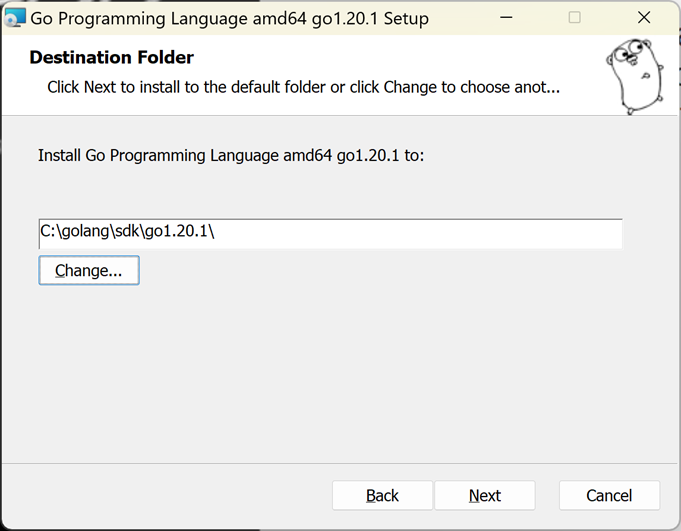Return with the Back button
Image resolution: width=681 pixels, height=531 pixels.
(x=382, y=495)
